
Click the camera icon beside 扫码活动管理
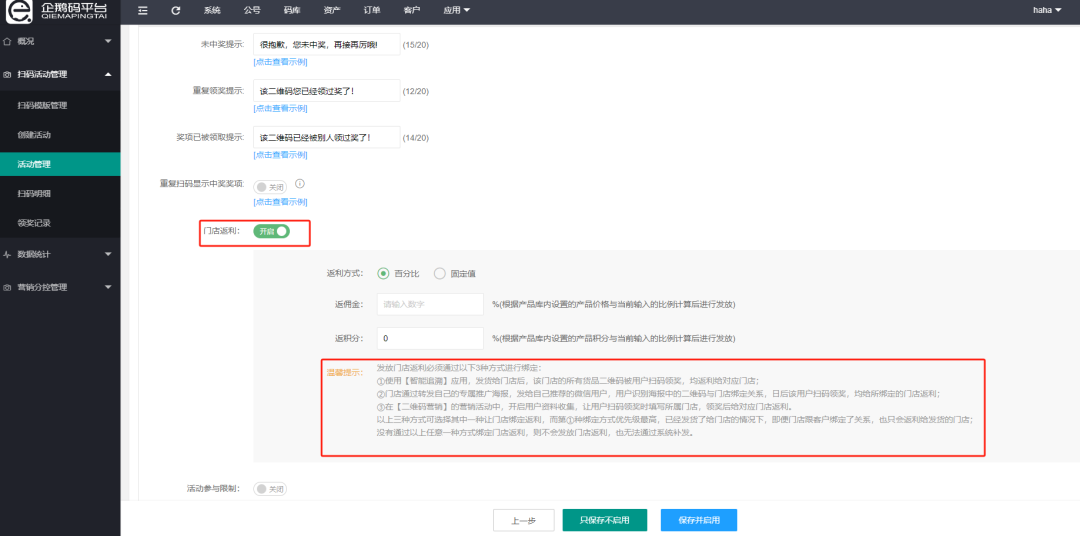pyautogui.click(x=8, y=74)
